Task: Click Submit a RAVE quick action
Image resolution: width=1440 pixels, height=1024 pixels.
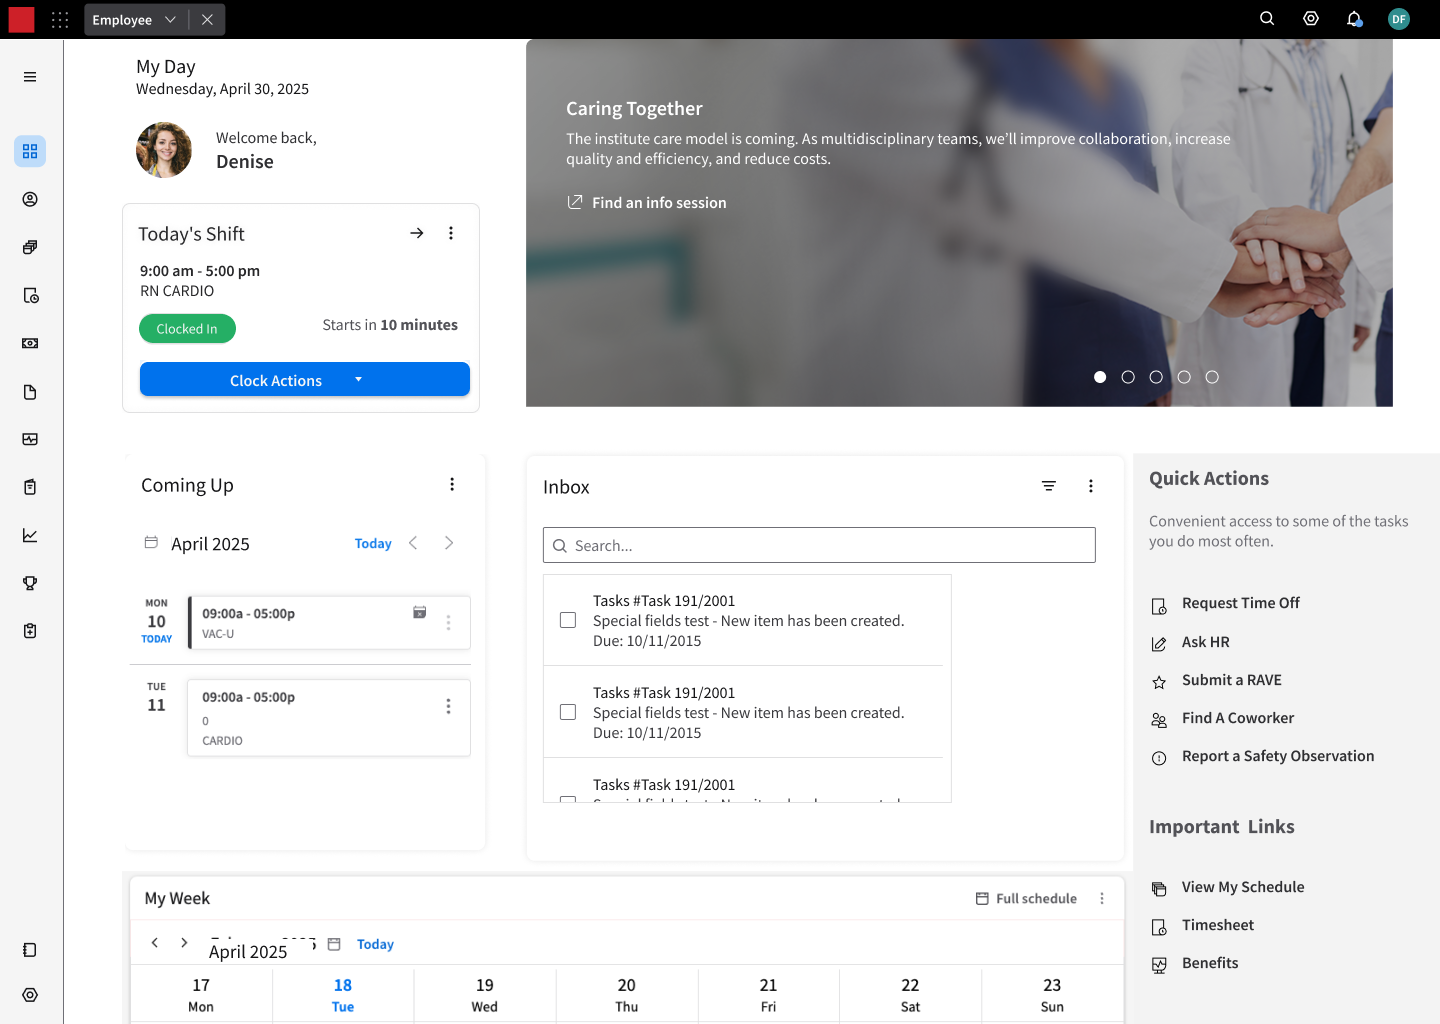Action: tap(1217, 680)
